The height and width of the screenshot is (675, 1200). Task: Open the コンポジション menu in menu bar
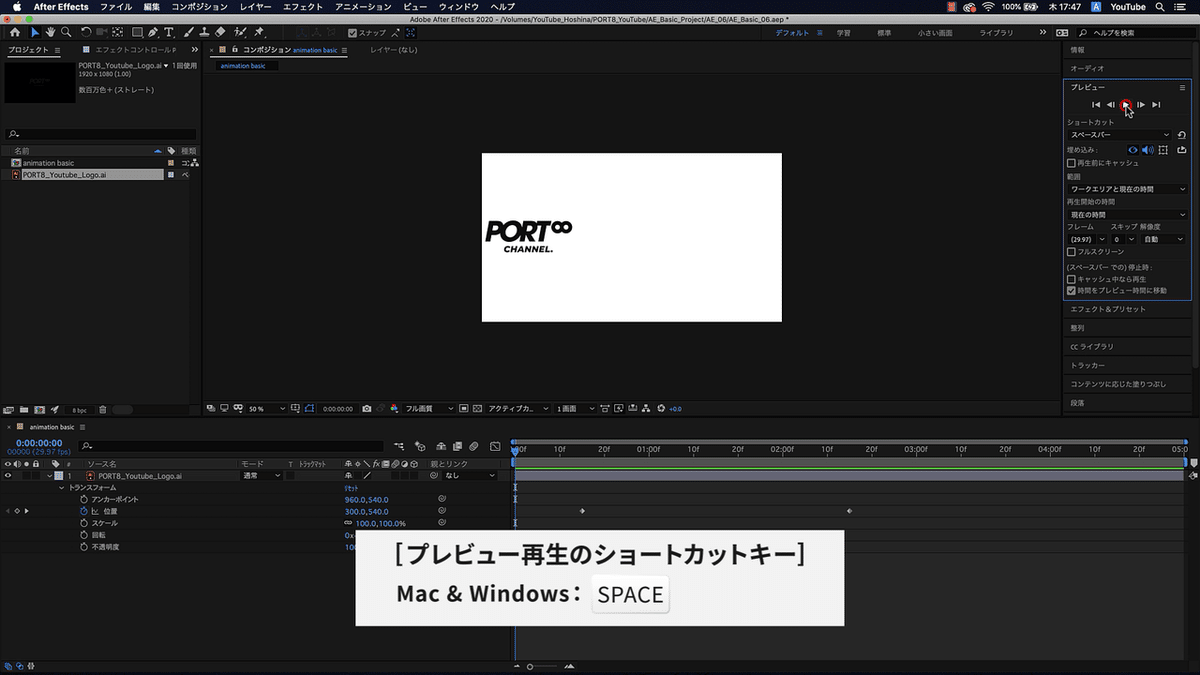click(199, 7)
